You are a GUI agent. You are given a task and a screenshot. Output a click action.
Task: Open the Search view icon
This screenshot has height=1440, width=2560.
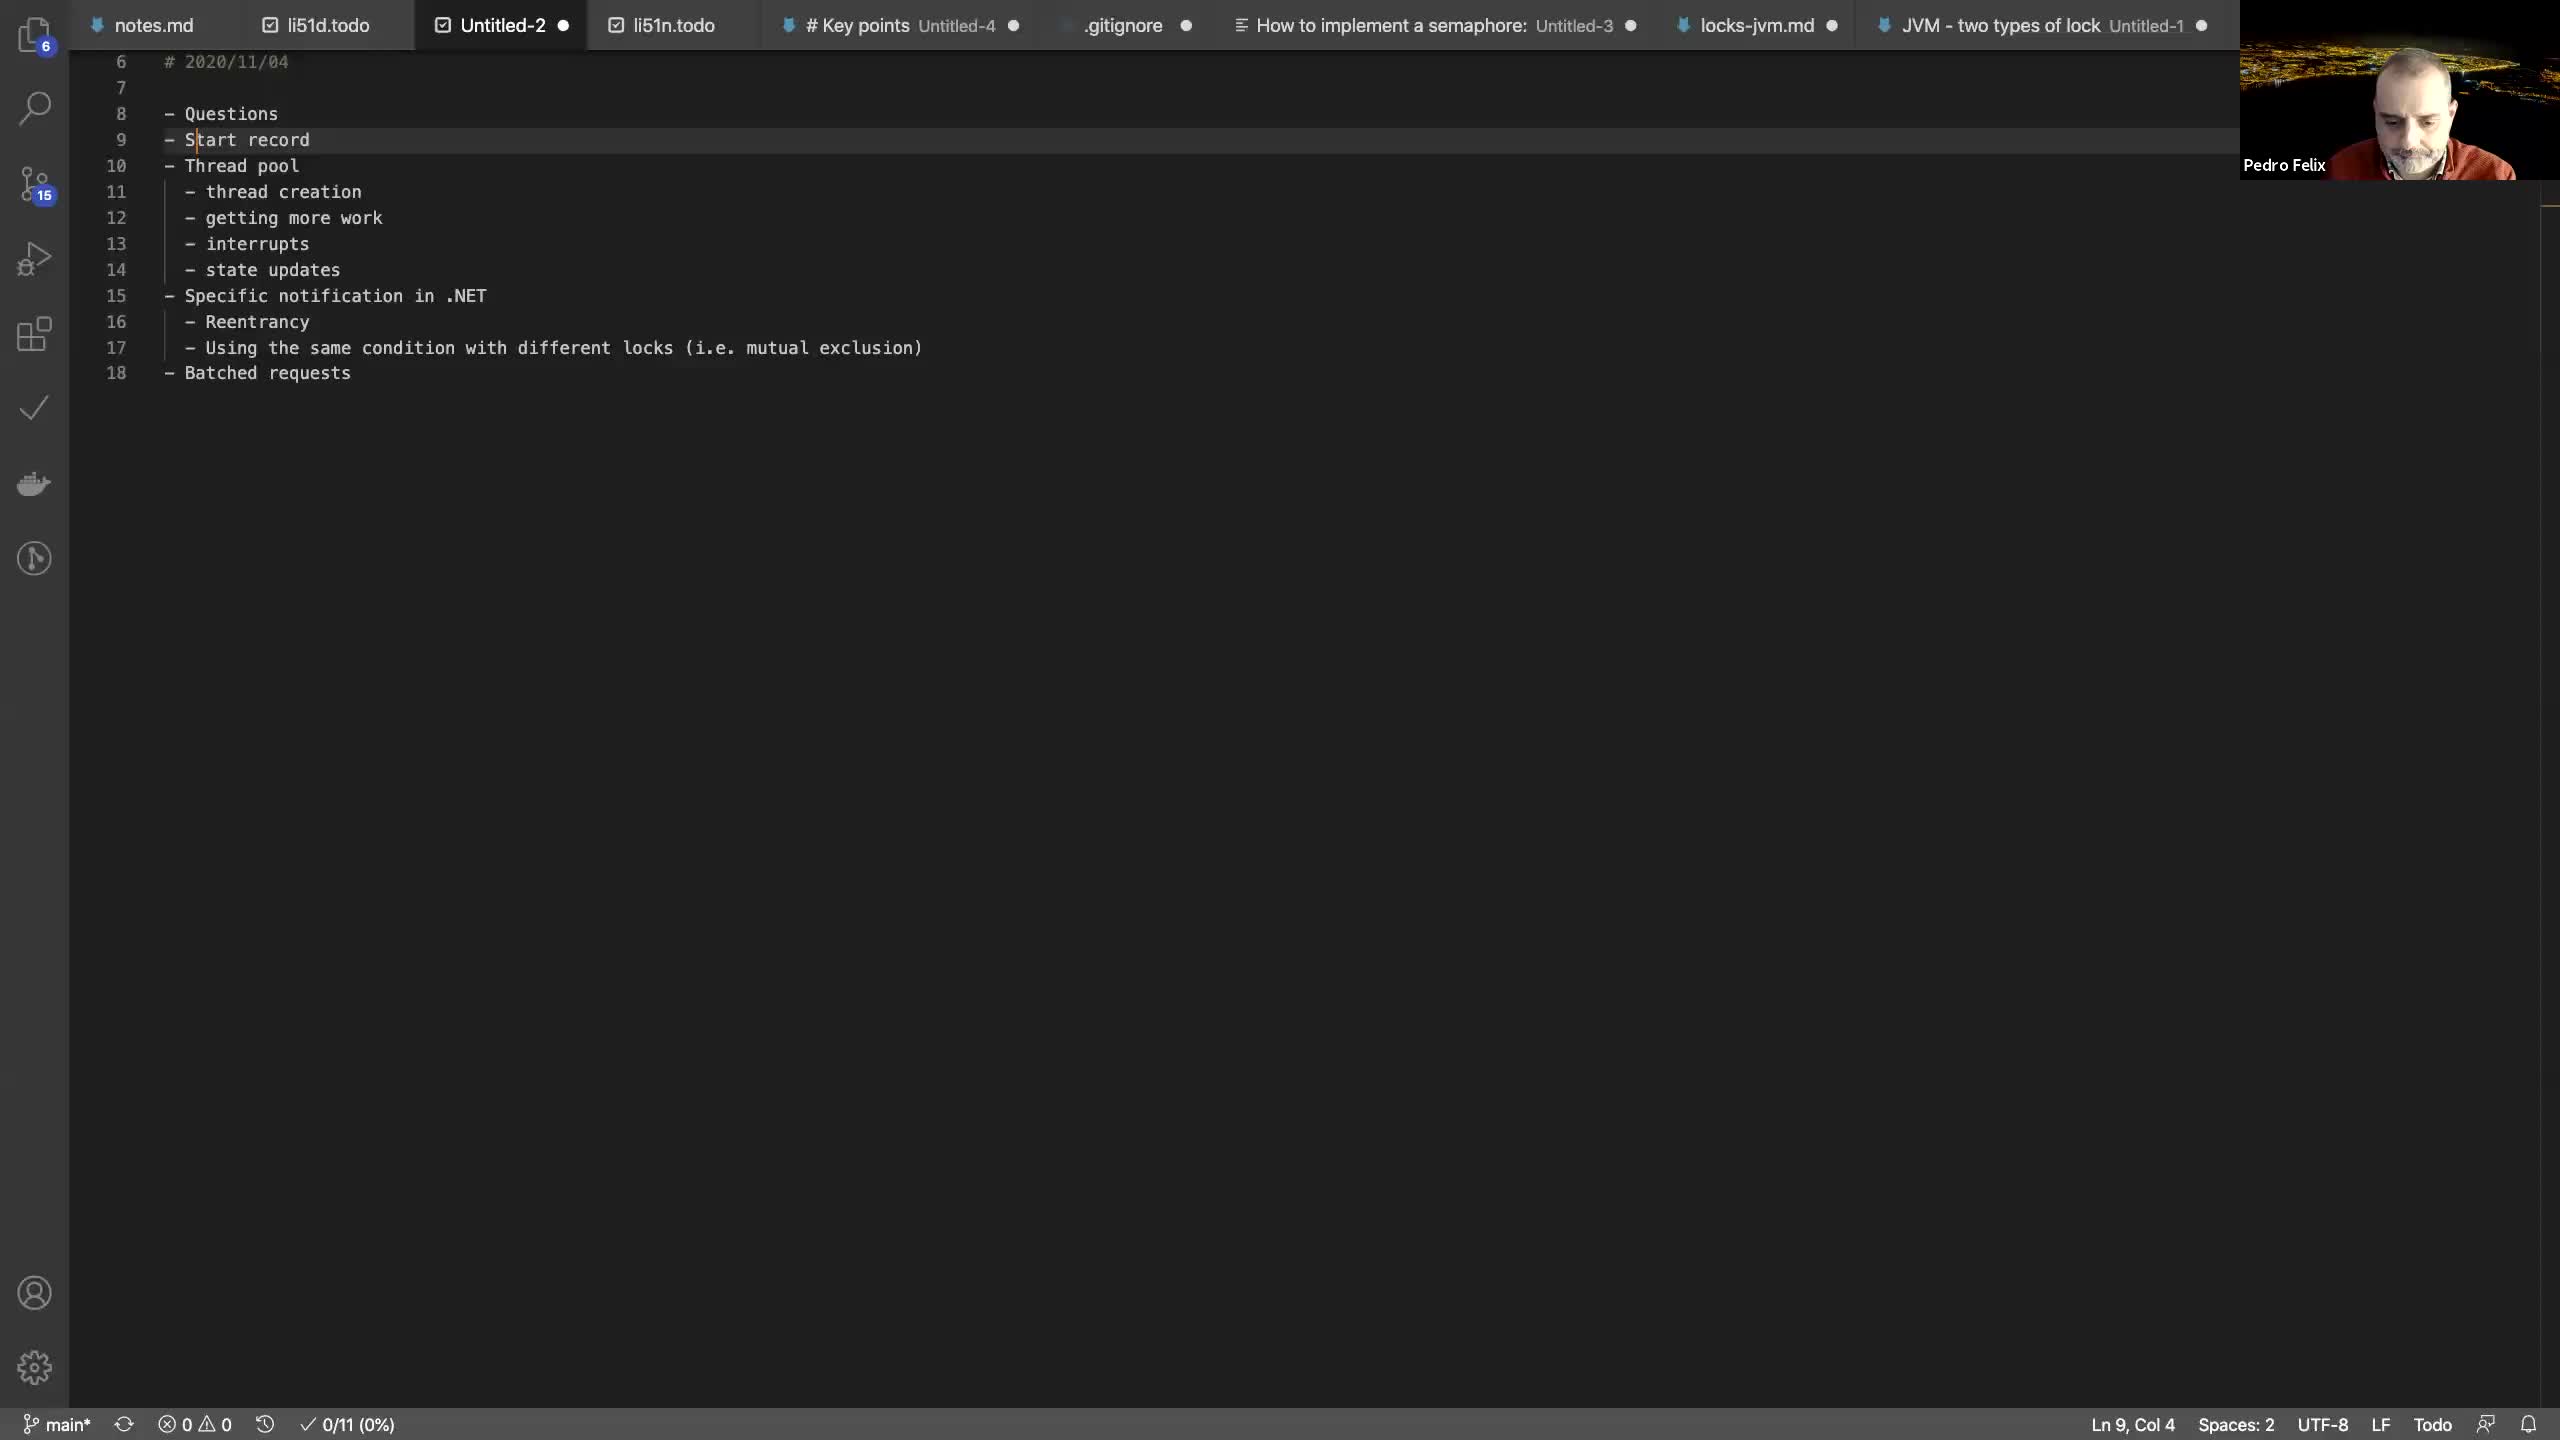[34, 108]
